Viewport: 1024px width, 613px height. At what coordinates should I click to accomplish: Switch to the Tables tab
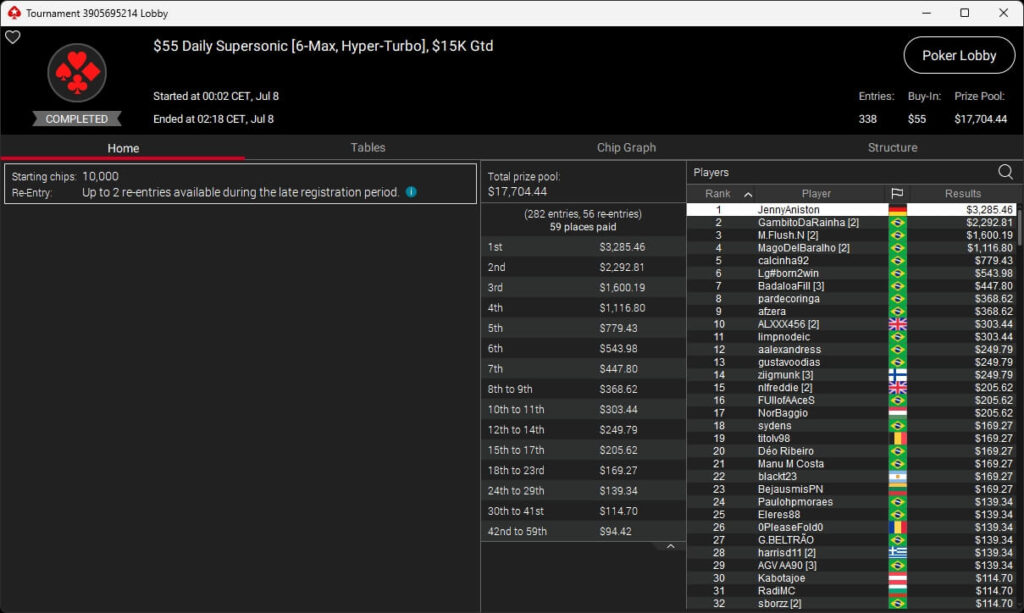click(x=367, y=148)
